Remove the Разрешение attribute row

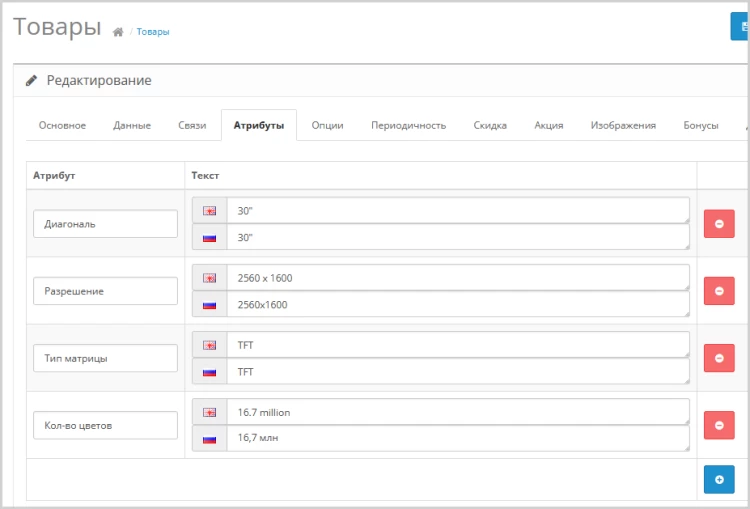(719, 291)
